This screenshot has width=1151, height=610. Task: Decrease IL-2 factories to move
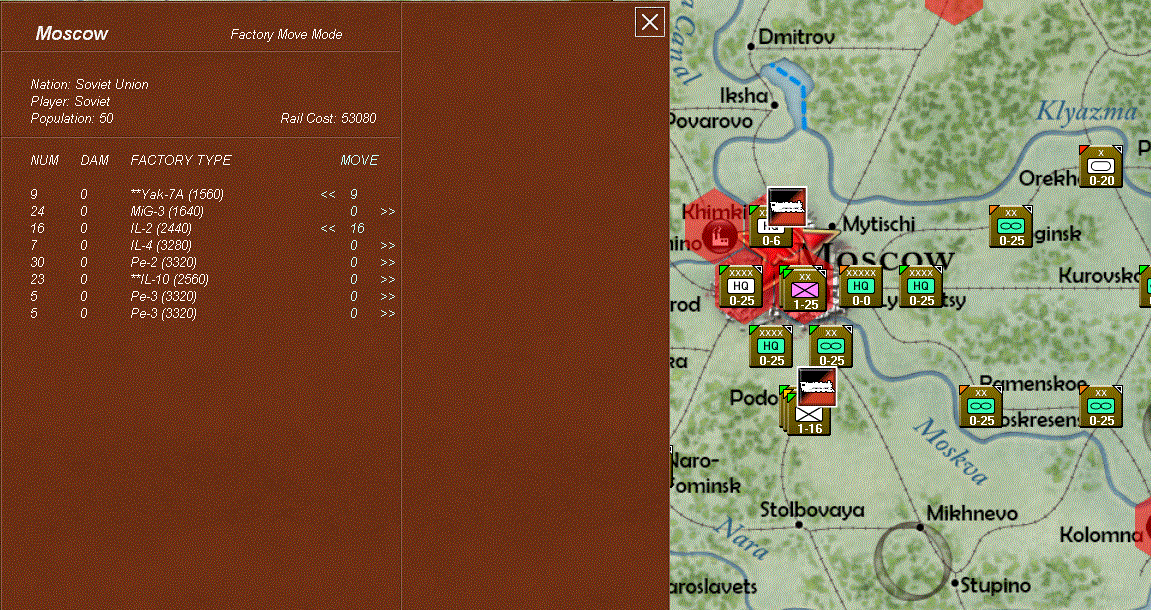click(x=328, y=228)
